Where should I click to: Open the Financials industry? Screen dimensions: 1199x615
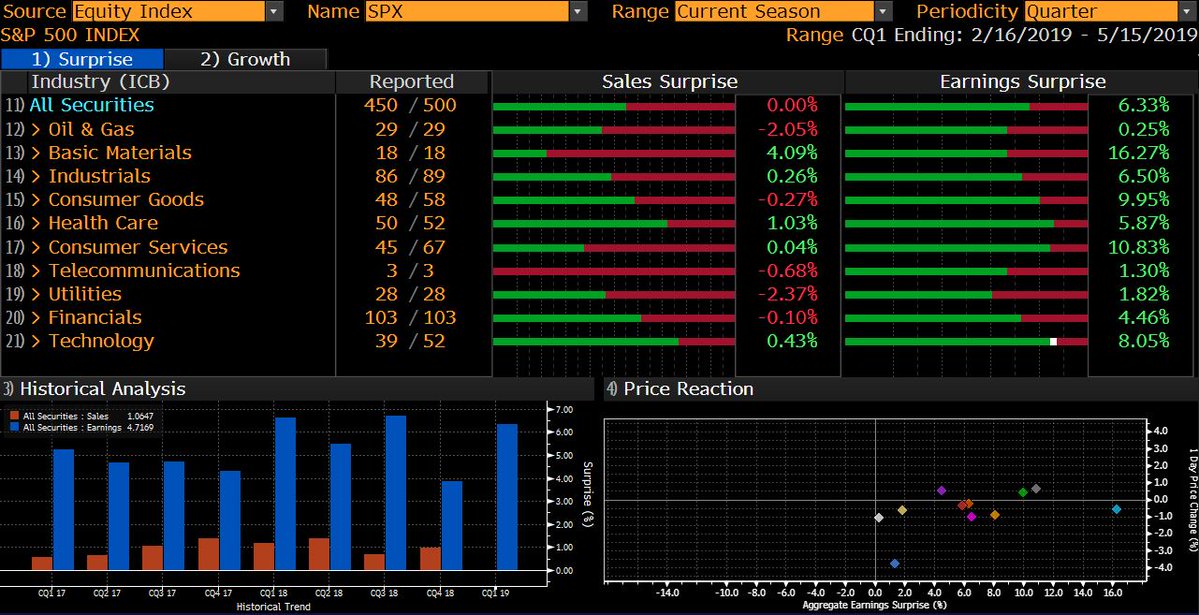(95, 317)
